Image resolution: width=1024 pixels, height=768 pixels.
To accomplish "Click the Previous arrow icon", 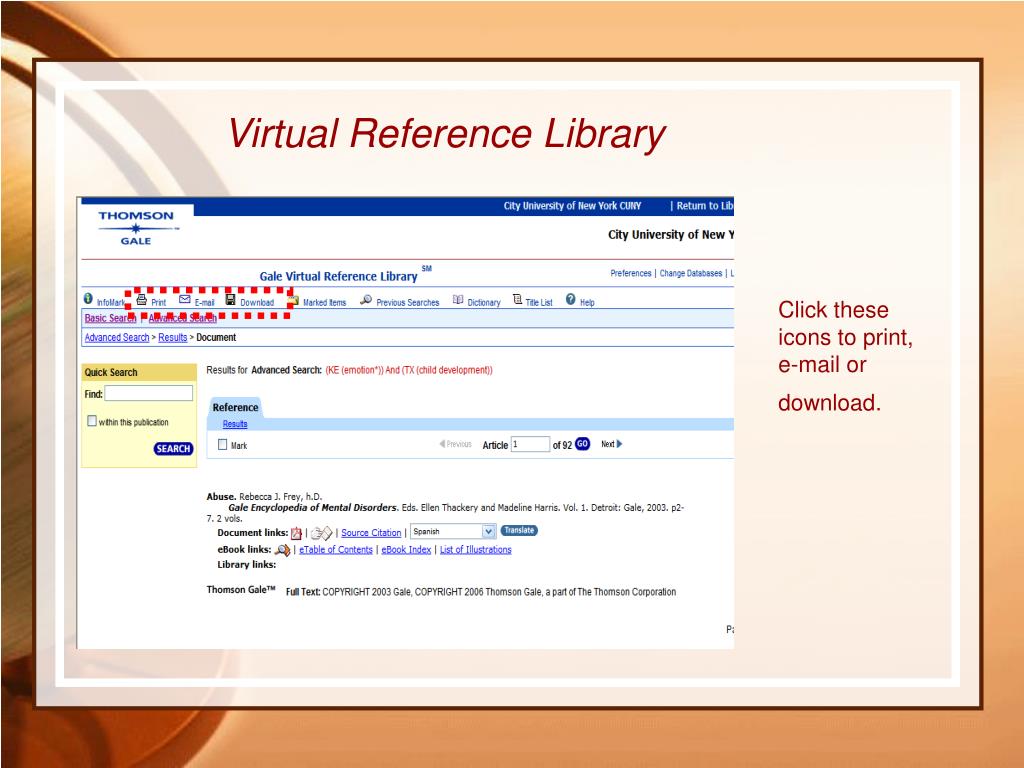I will [x=442, y=444].
